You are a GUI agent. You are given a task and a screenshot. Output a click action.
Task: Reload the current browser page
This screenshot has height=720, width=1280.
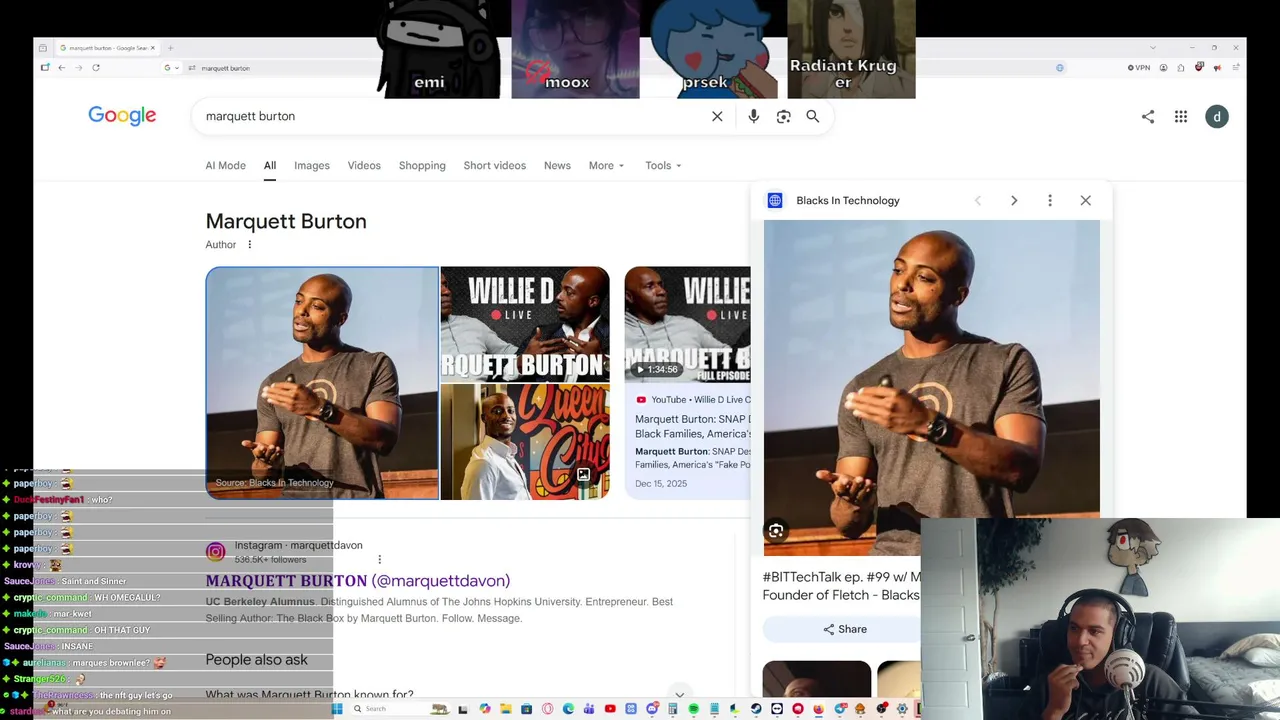96,68
